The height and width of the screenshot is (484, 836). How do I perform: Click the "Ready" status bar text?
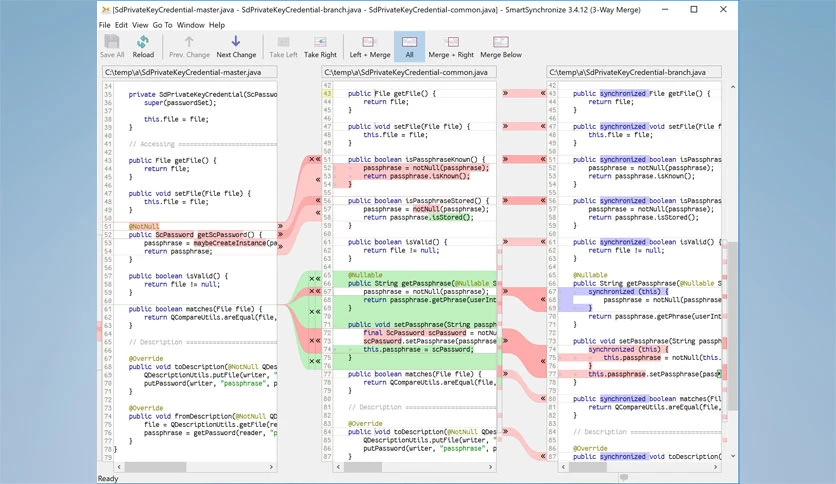pos(108,479)
